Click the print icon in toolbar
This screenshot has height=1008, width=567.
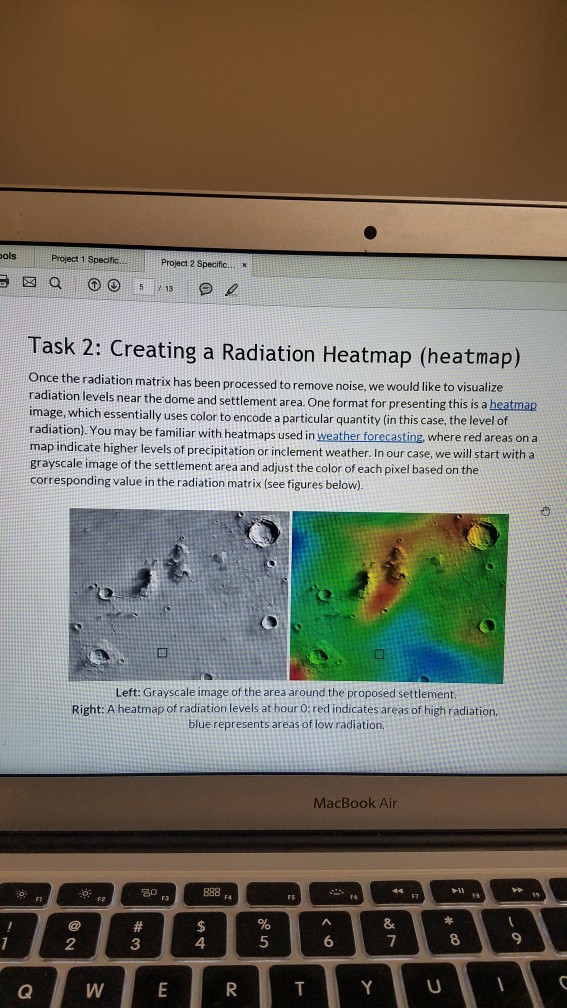pos(4,282)
